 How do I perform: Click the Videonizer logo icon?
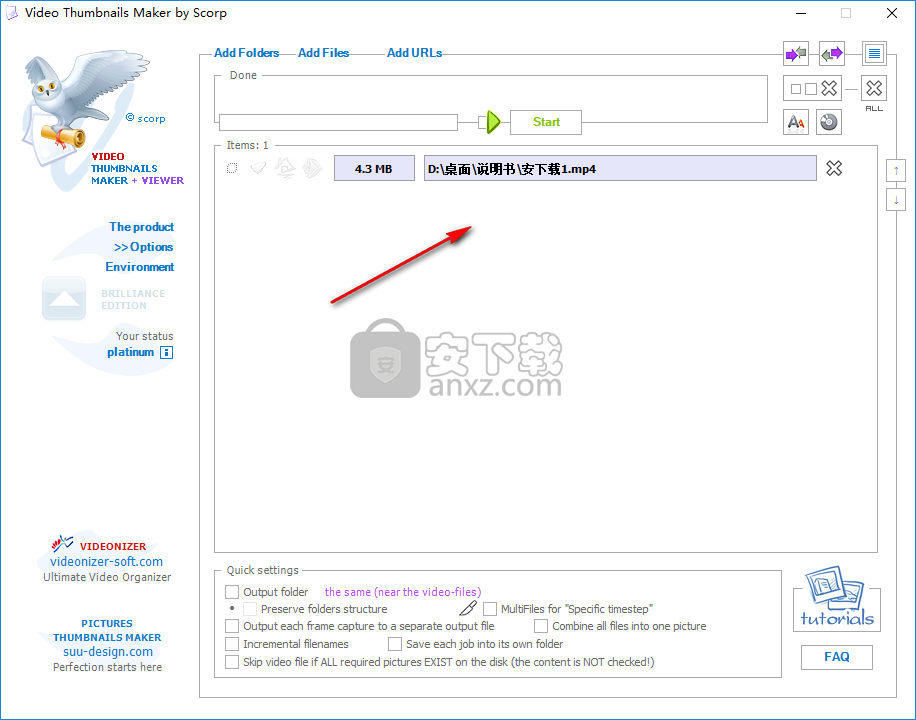point(62,544)
